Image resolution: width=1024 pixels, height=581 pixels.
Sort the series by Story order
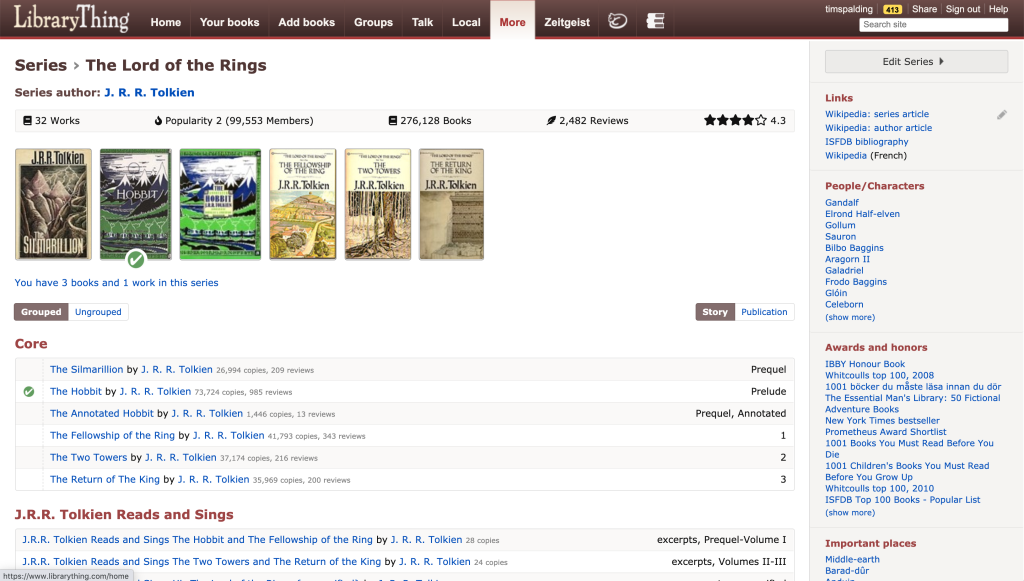(x=715, y=312)
